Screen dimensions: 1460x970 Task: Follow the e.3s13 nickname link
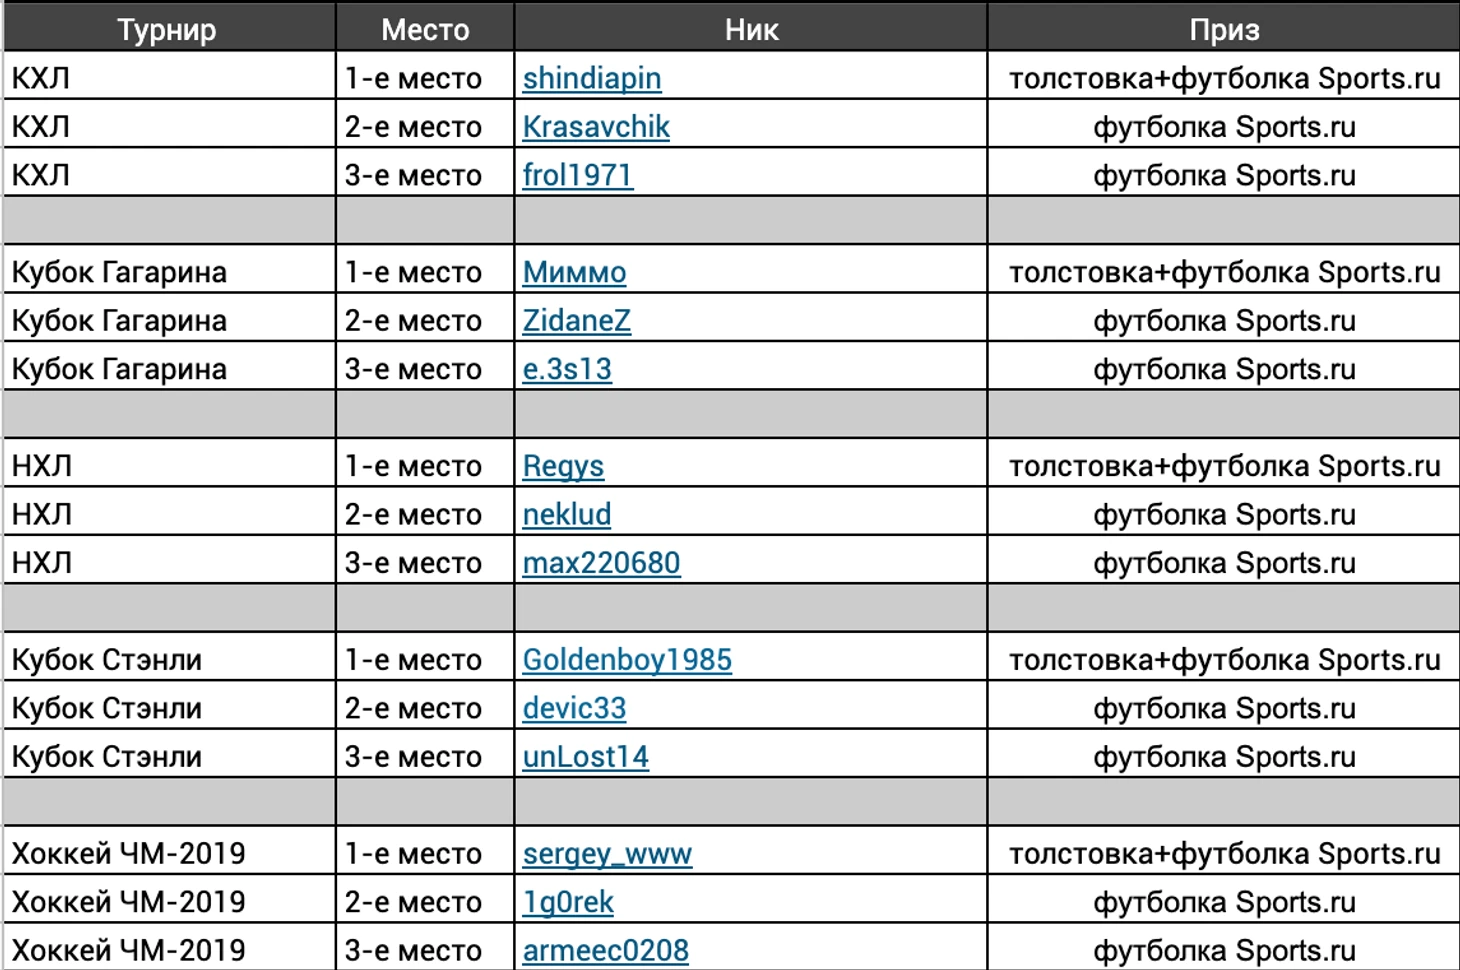coord(567,369)
